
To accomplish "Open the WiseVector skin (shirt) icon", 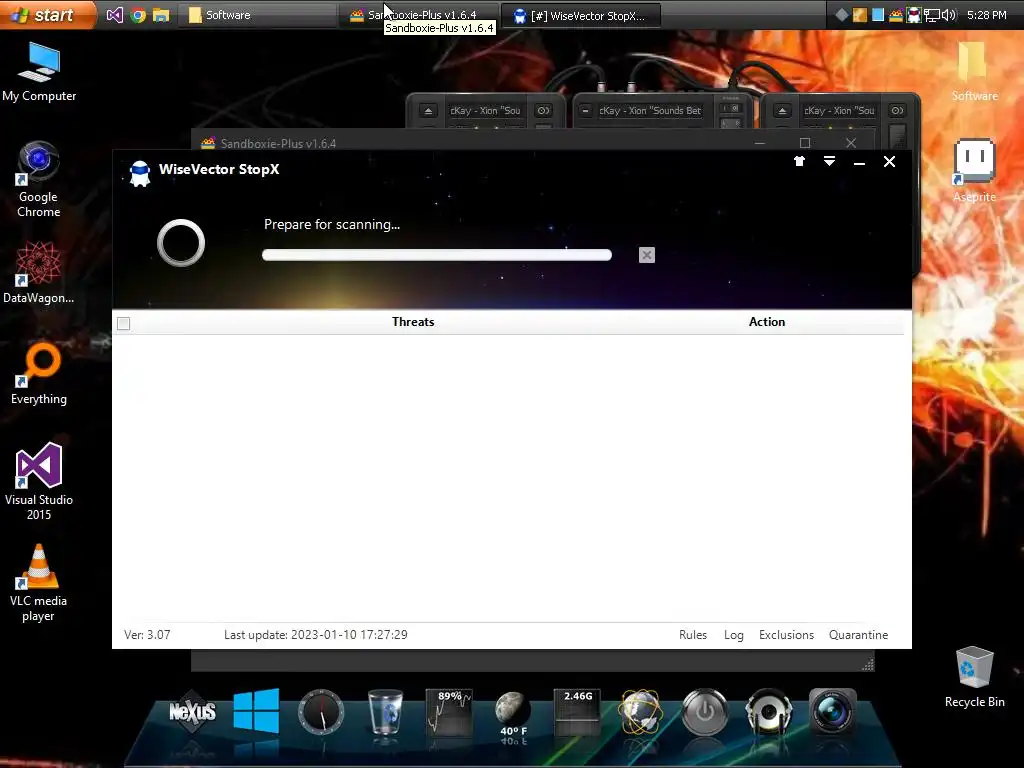I will (799, 161).
